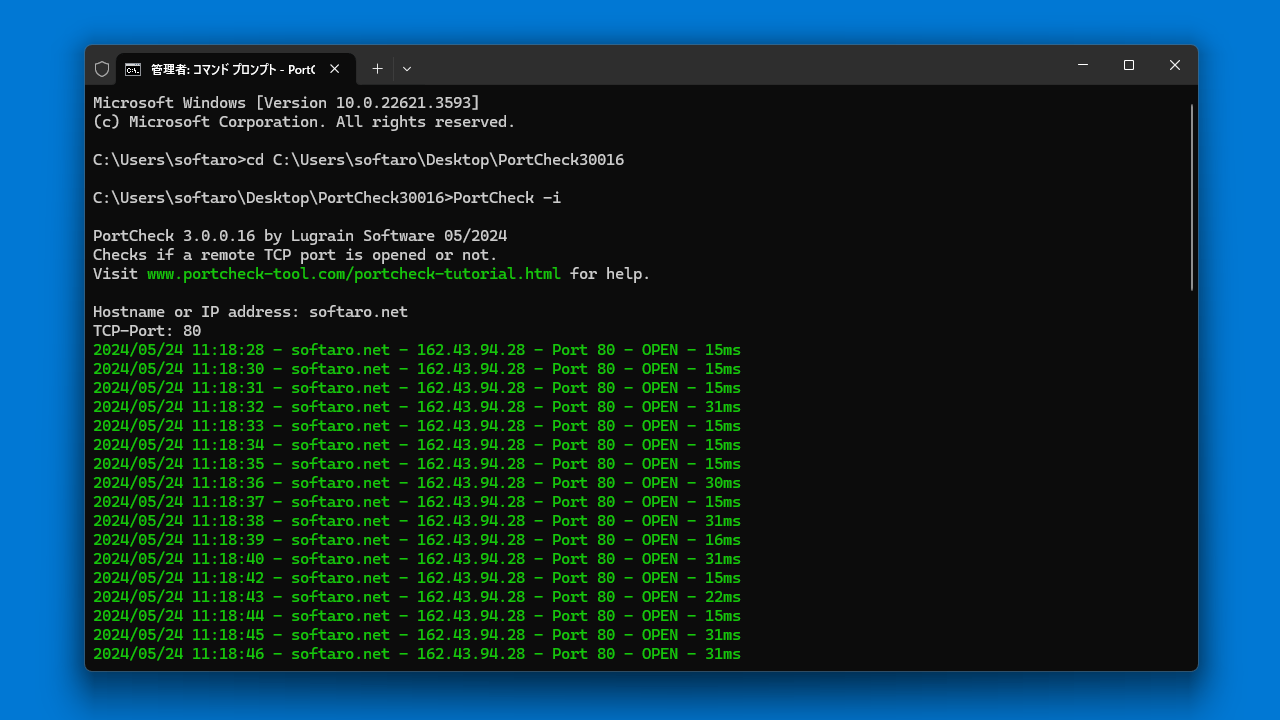Click the 11:18:35 log entry
Image resolution: width=1280 pixels, height=720 pixels.
[x=417, y=464]
